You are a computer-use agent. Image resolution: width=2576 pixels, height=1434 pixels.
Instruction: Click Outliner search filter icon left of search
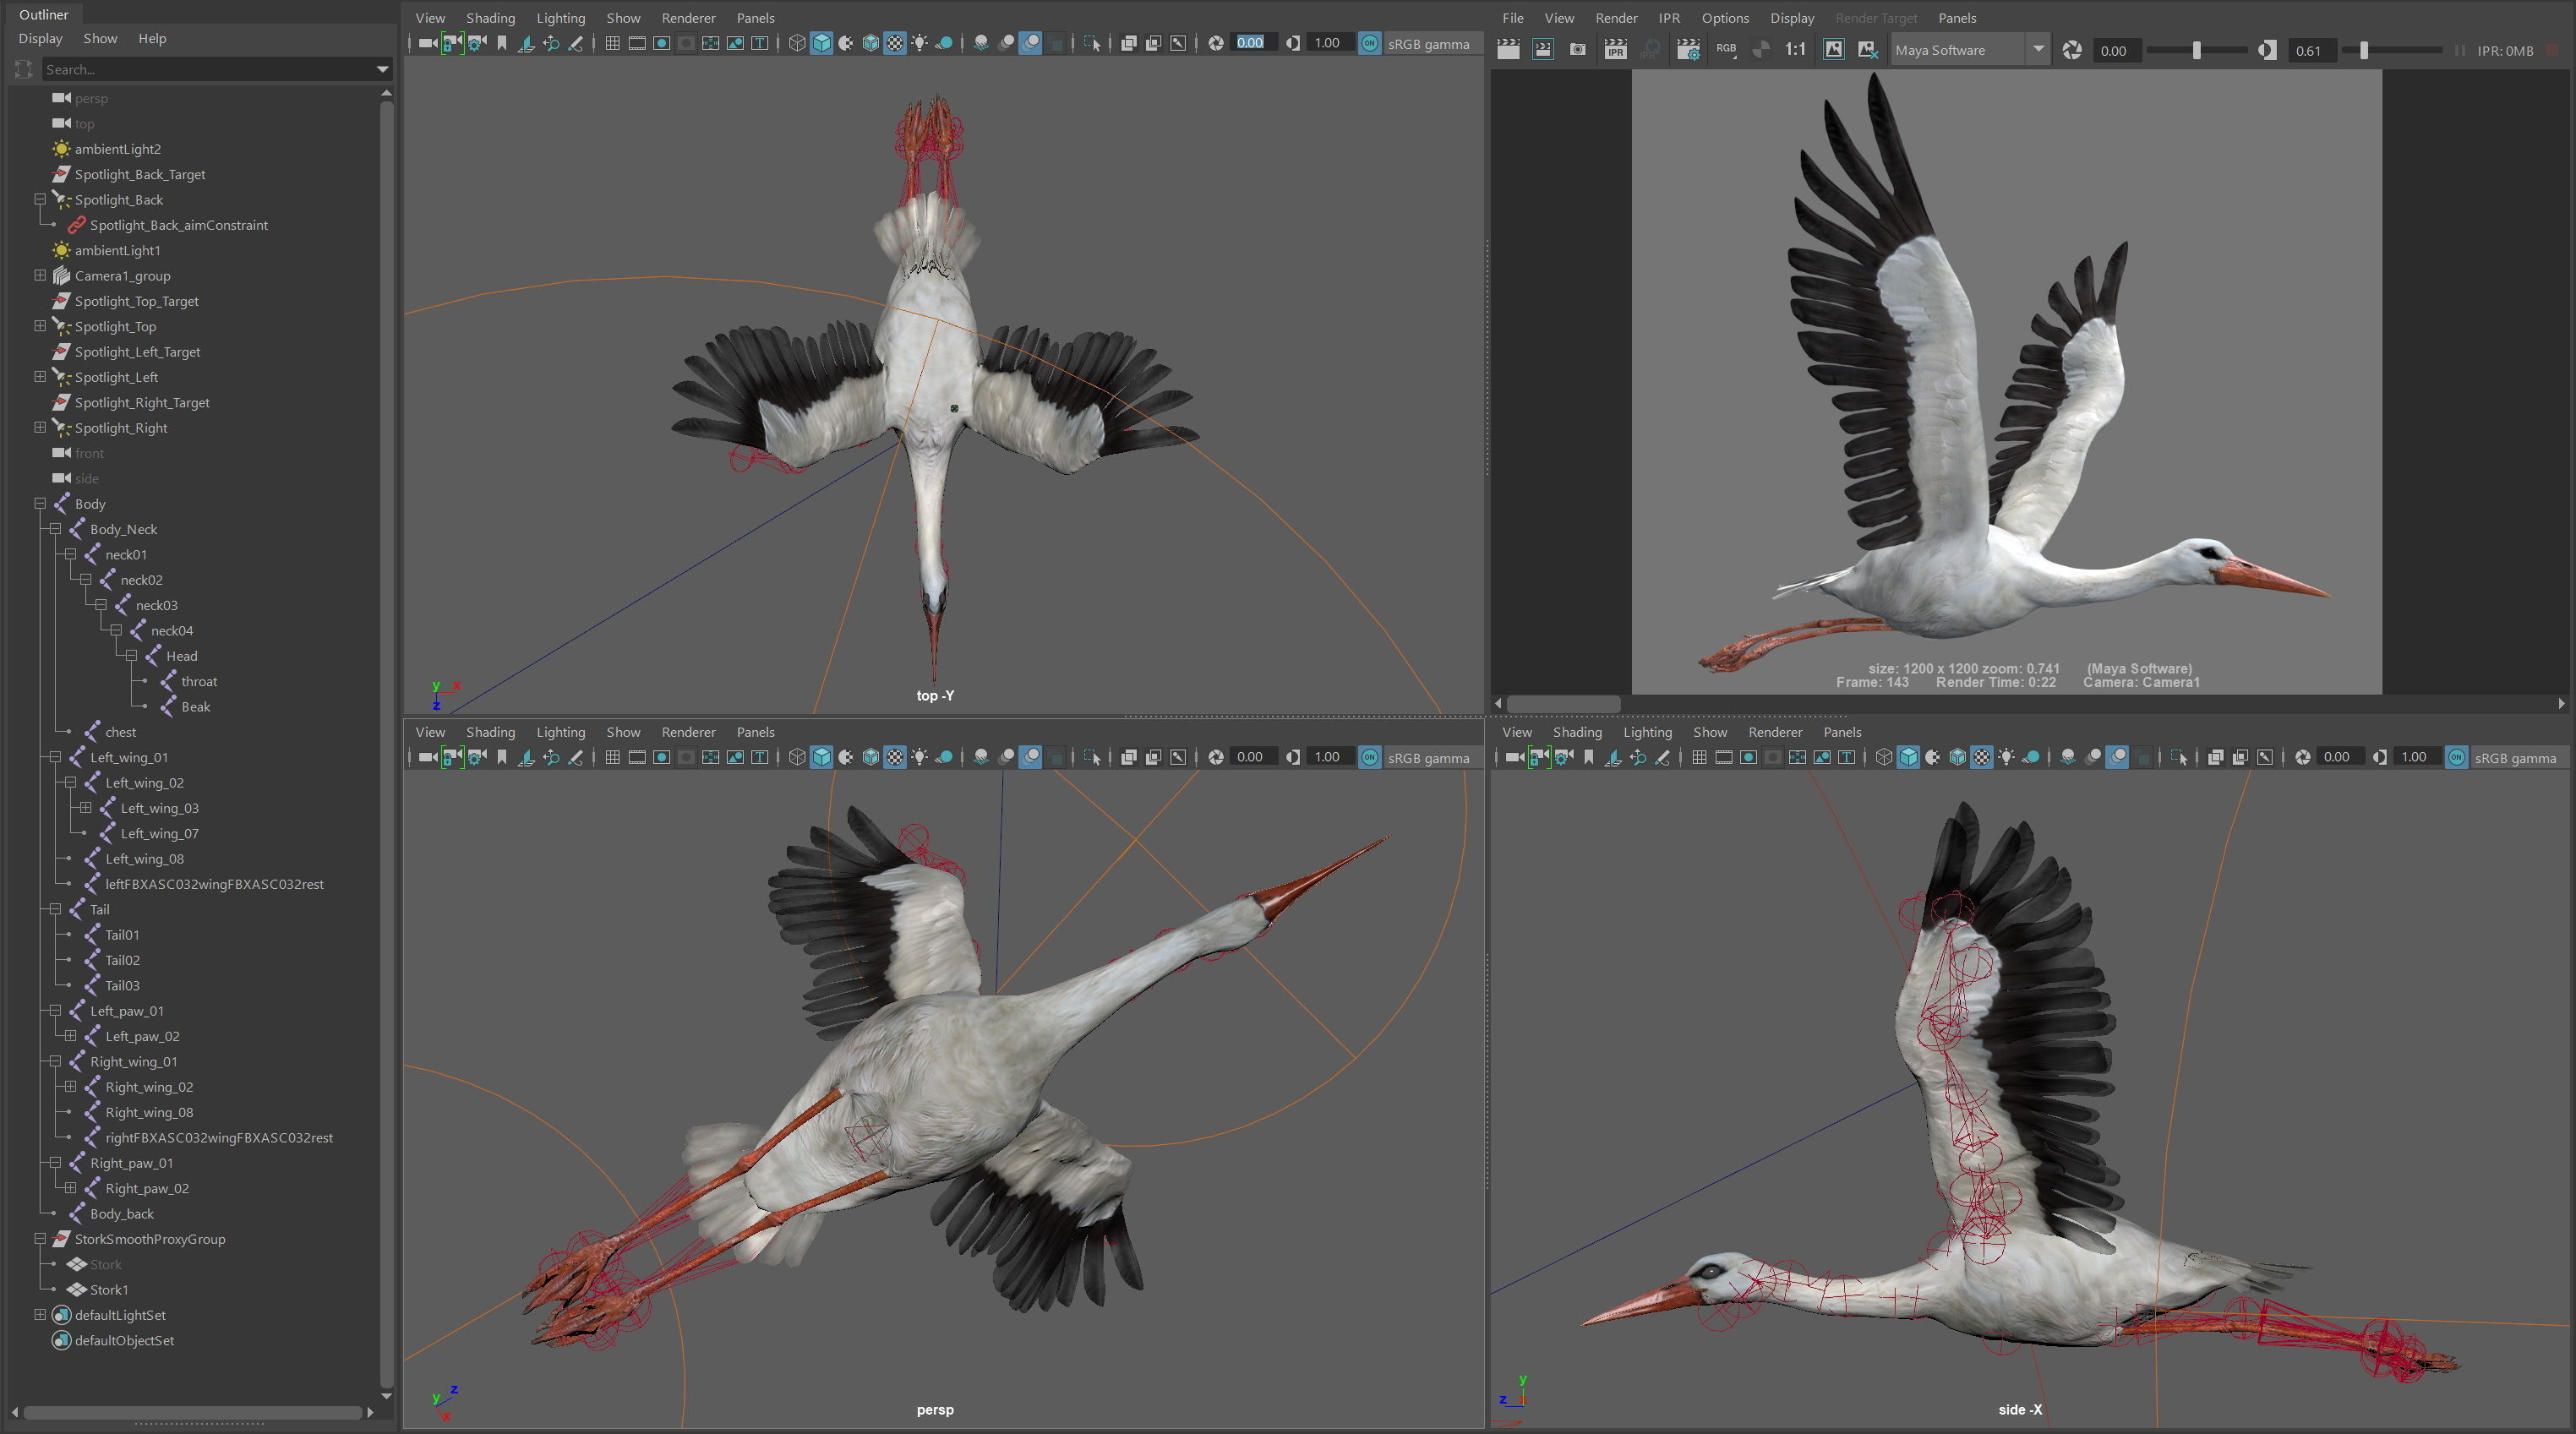tap(24, 69)
